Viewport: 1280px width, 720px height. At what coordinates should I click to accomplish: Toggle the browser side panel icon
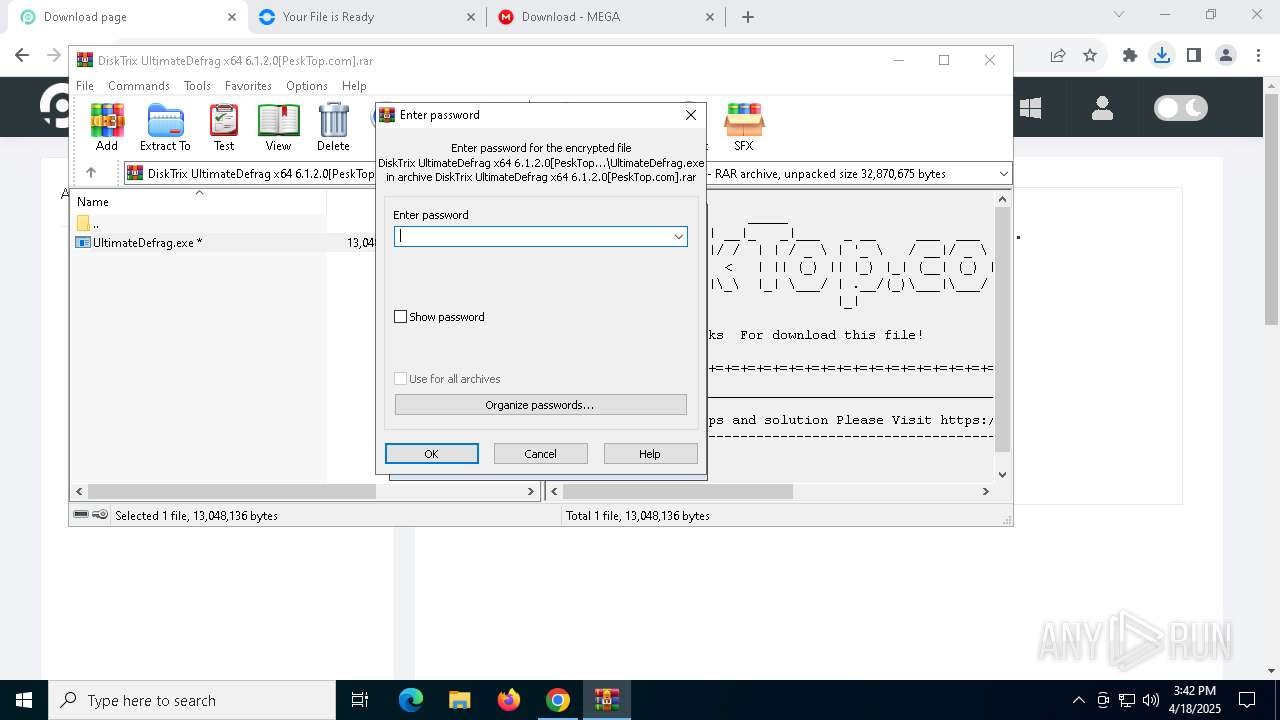click(x=1194, y=56)
